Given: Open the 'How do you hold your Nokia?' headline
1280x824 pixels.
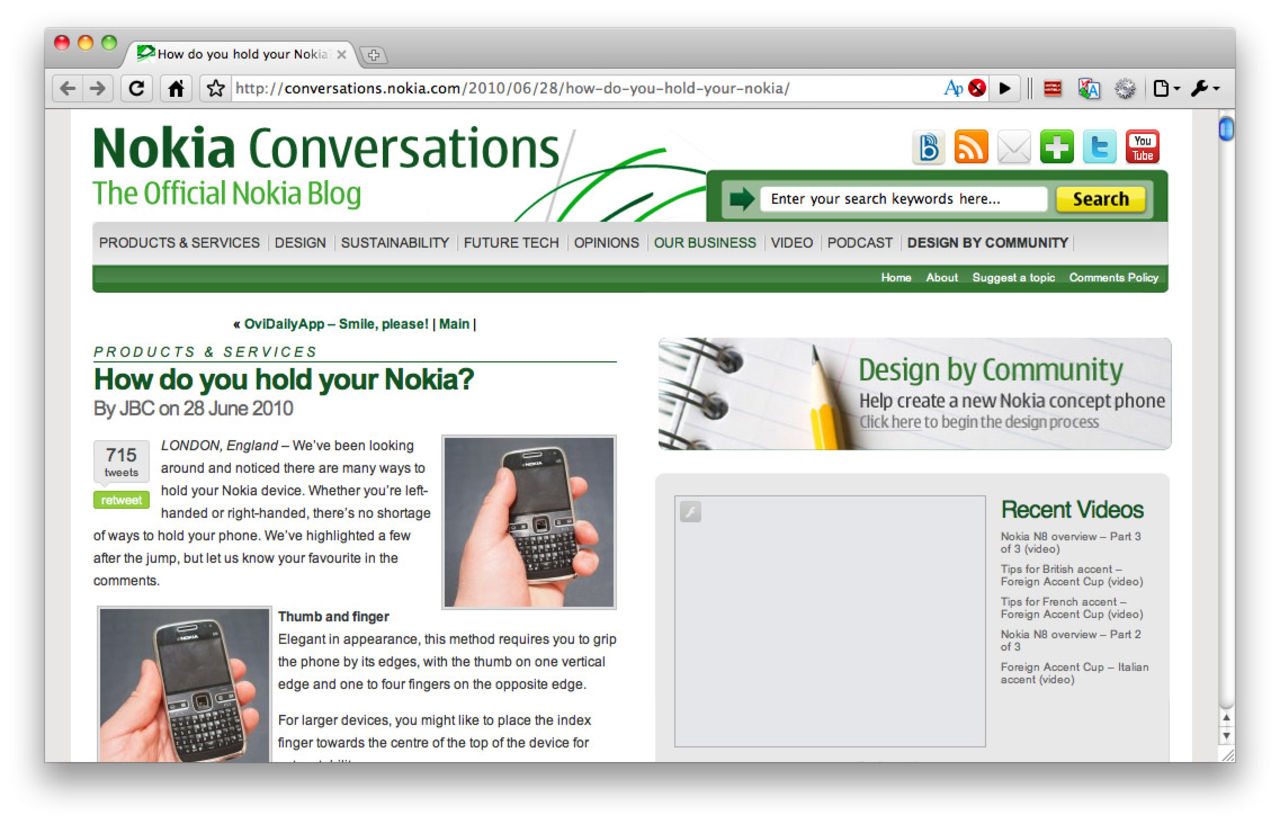Looking at the screenshot, I should click(x=284, y=380).
